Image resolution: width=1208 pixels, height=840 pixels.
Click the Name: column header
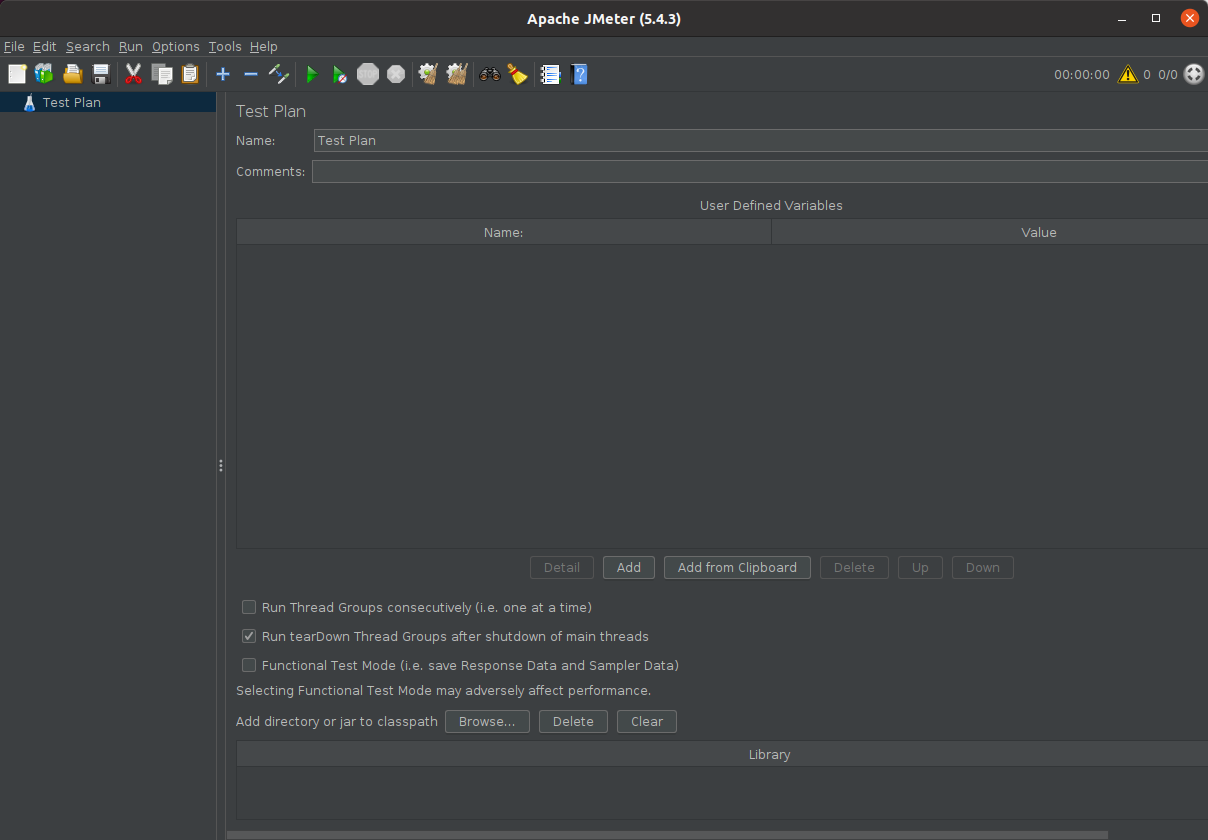coord(504,232)
